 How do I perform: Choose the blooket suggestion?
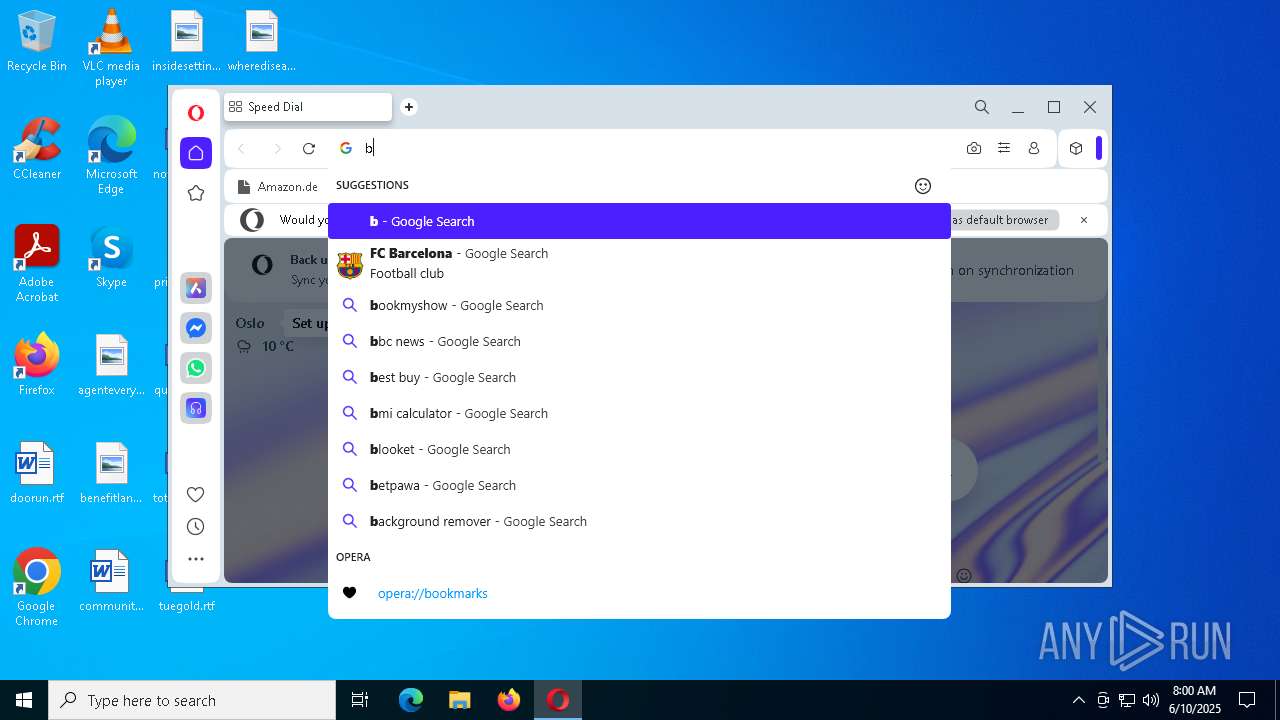(x=639, y=449)
